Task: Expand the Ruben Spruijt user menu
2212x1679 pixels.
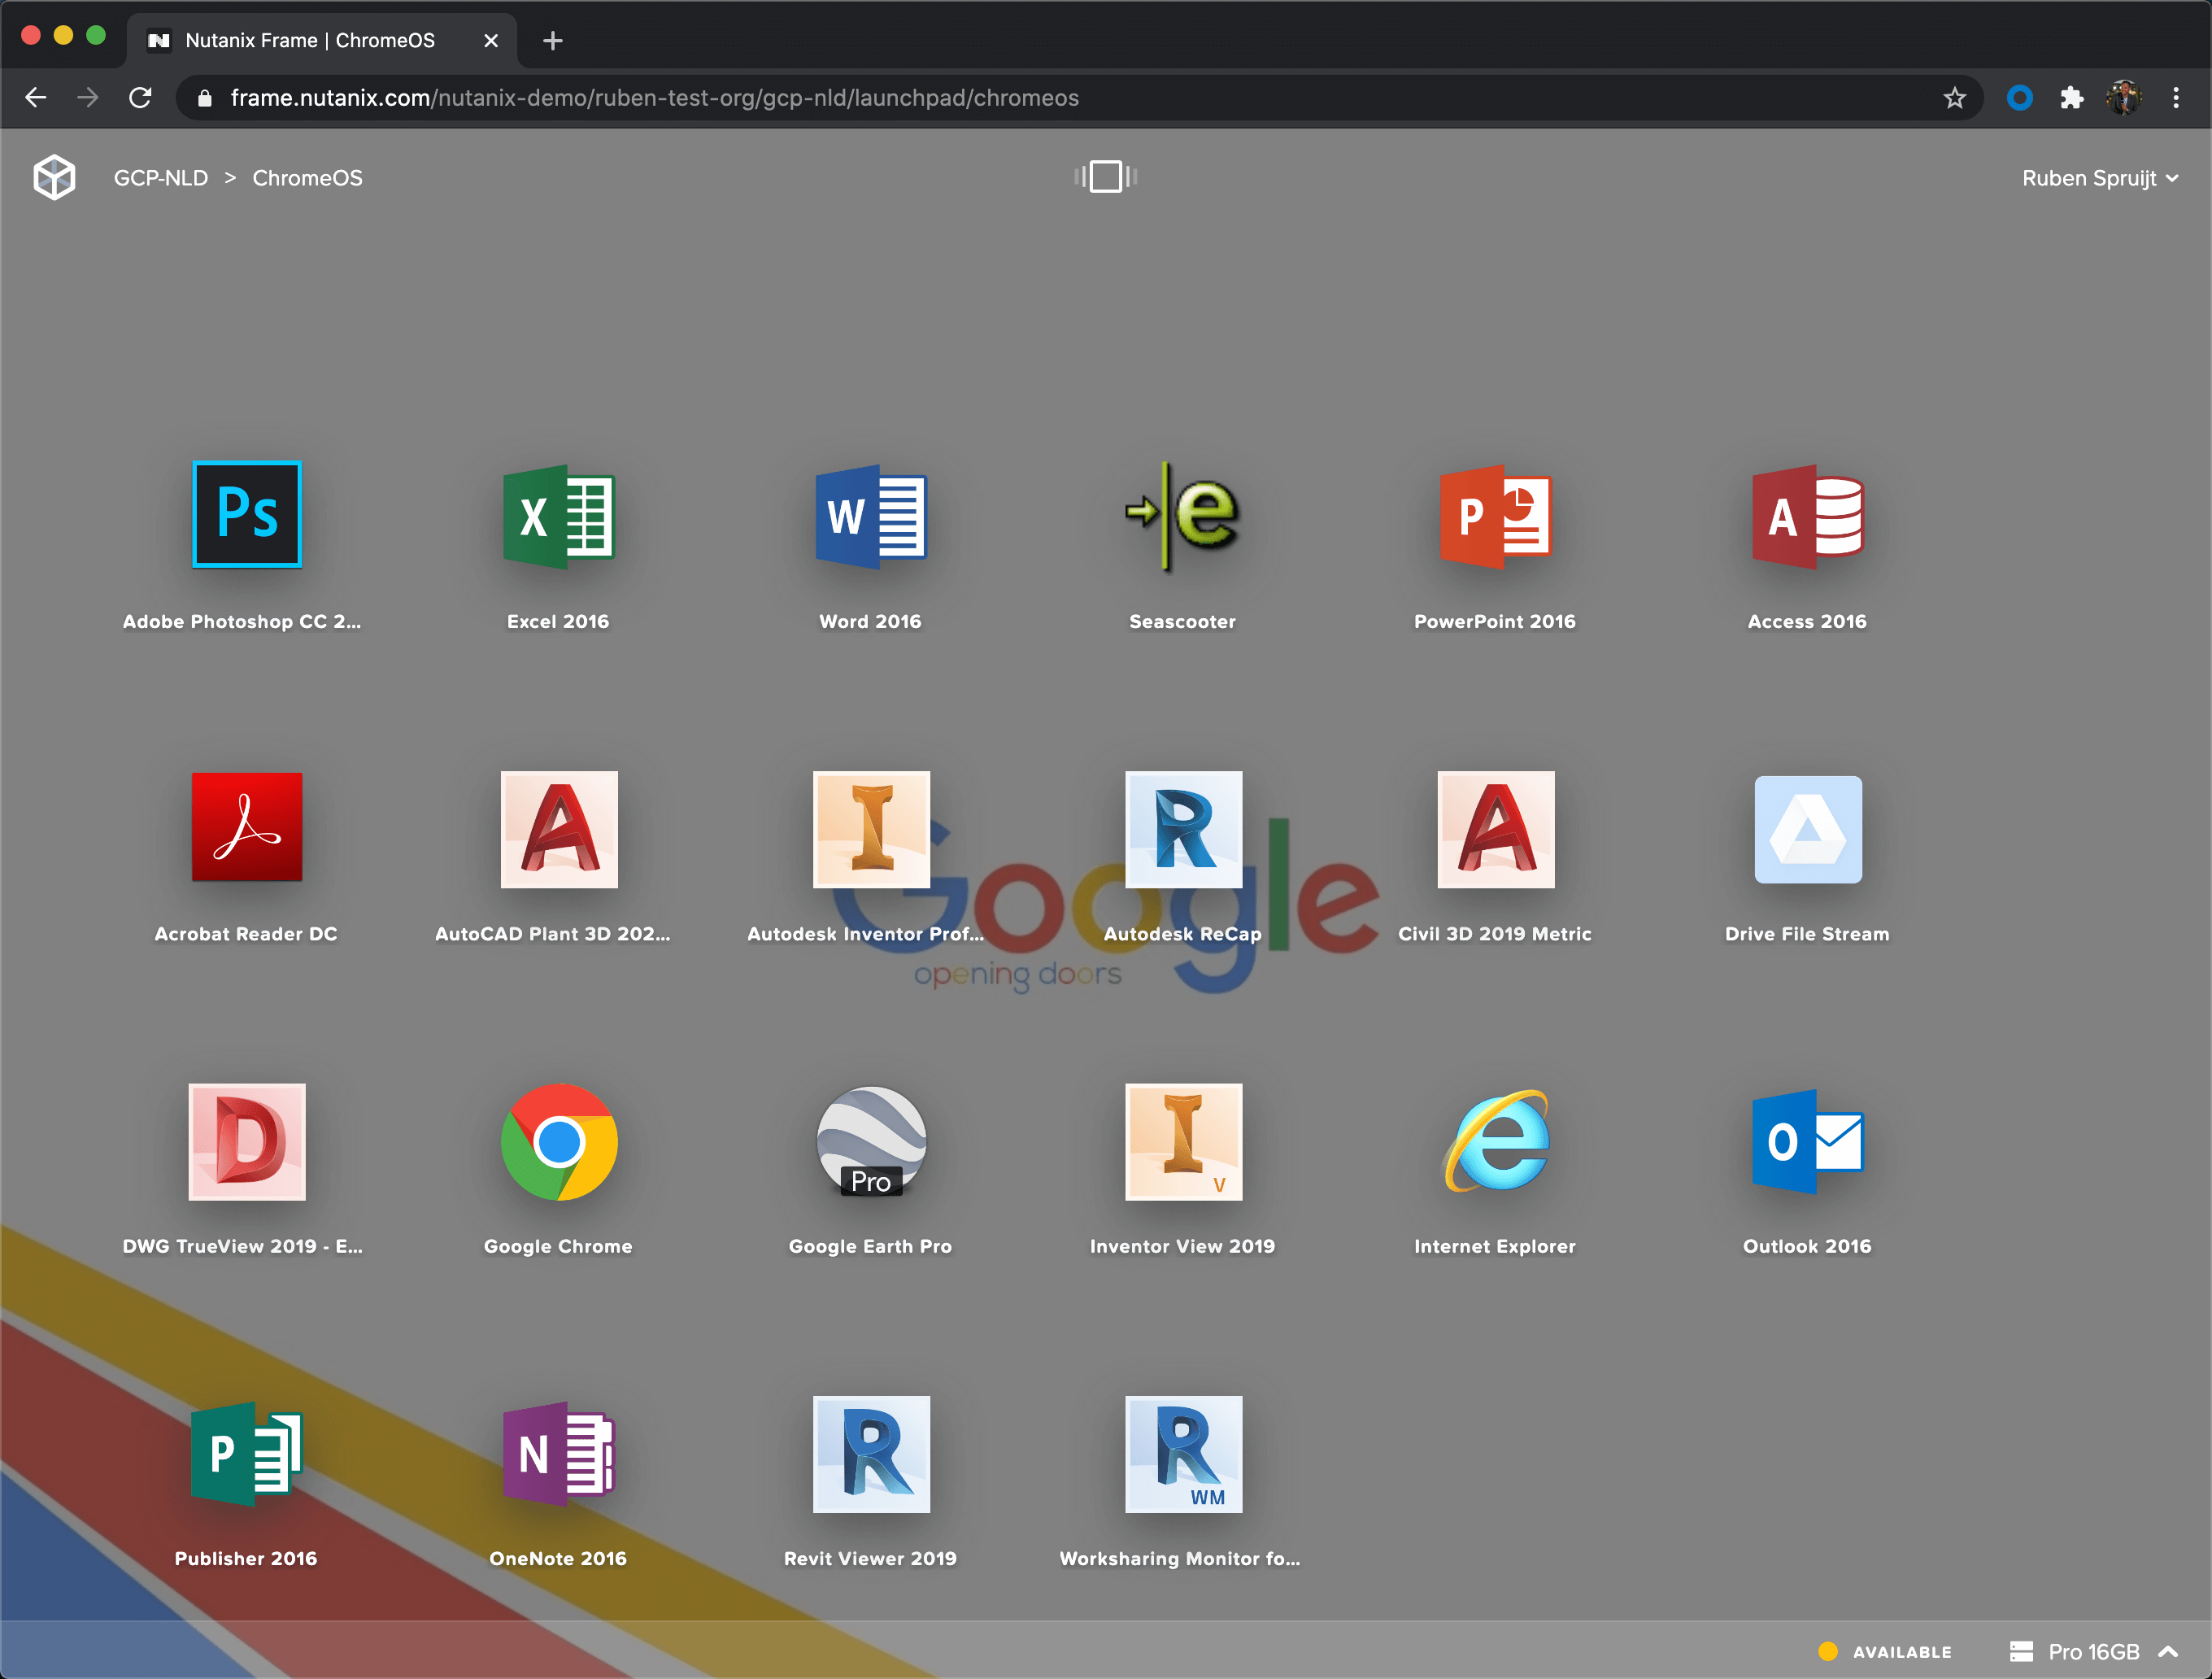Action: [x=2099, y=178]
